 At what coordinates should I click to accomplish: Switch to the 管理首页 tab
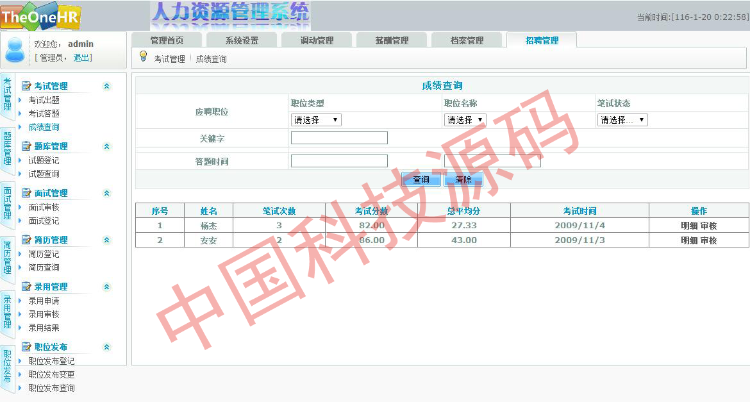point(166,40)
